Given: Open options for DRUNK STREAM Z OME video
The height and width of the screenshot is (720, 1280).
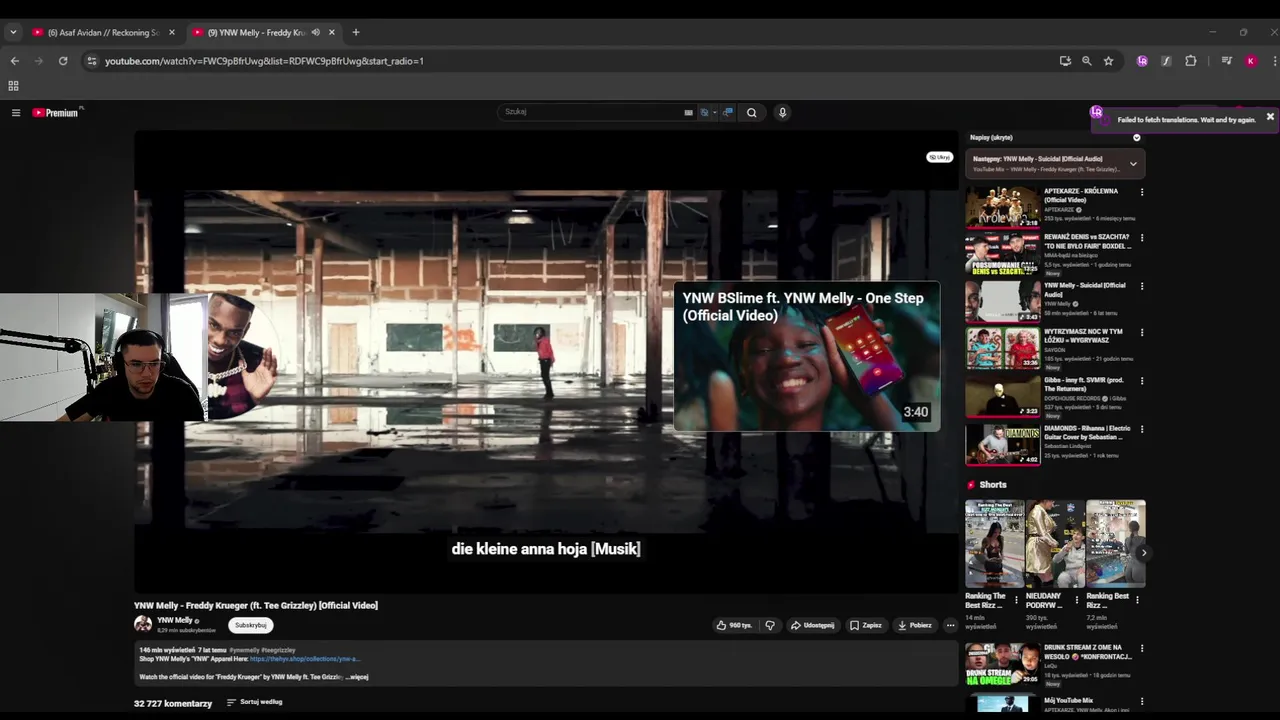Looking at the screenshot, I should pyautogui.click(x=1141, y=648).
